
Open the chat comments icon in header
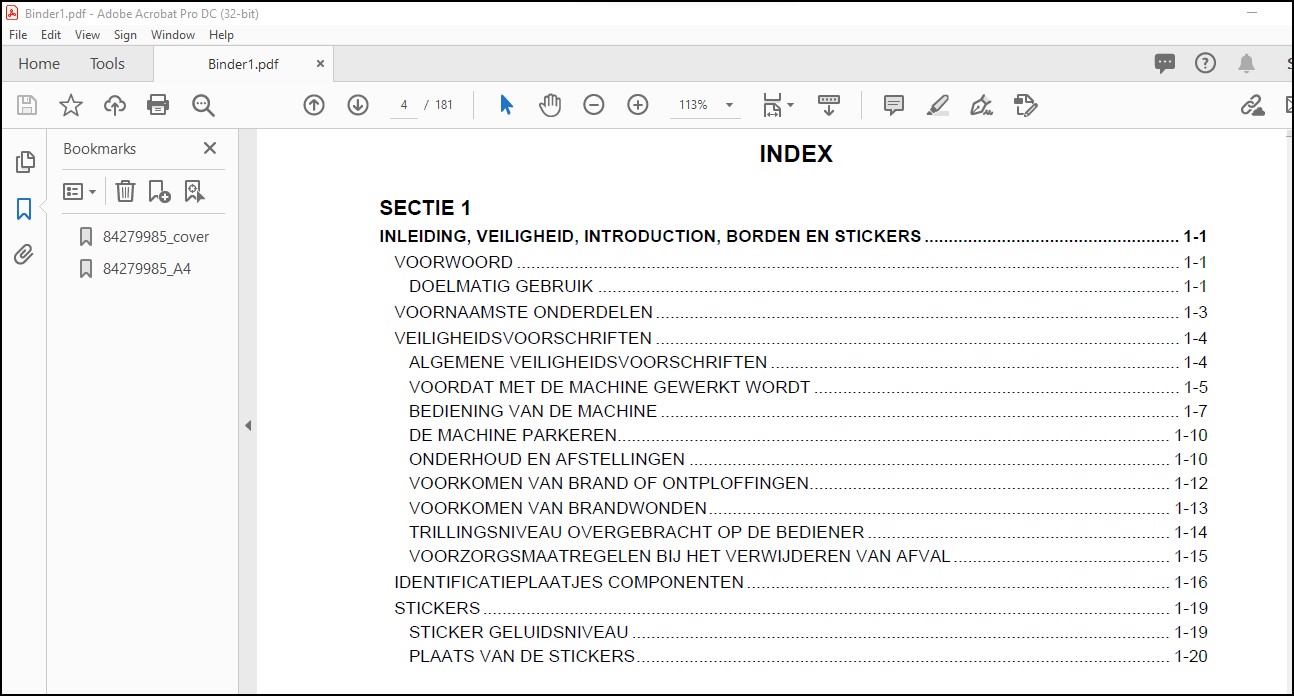click(1165, 63)
